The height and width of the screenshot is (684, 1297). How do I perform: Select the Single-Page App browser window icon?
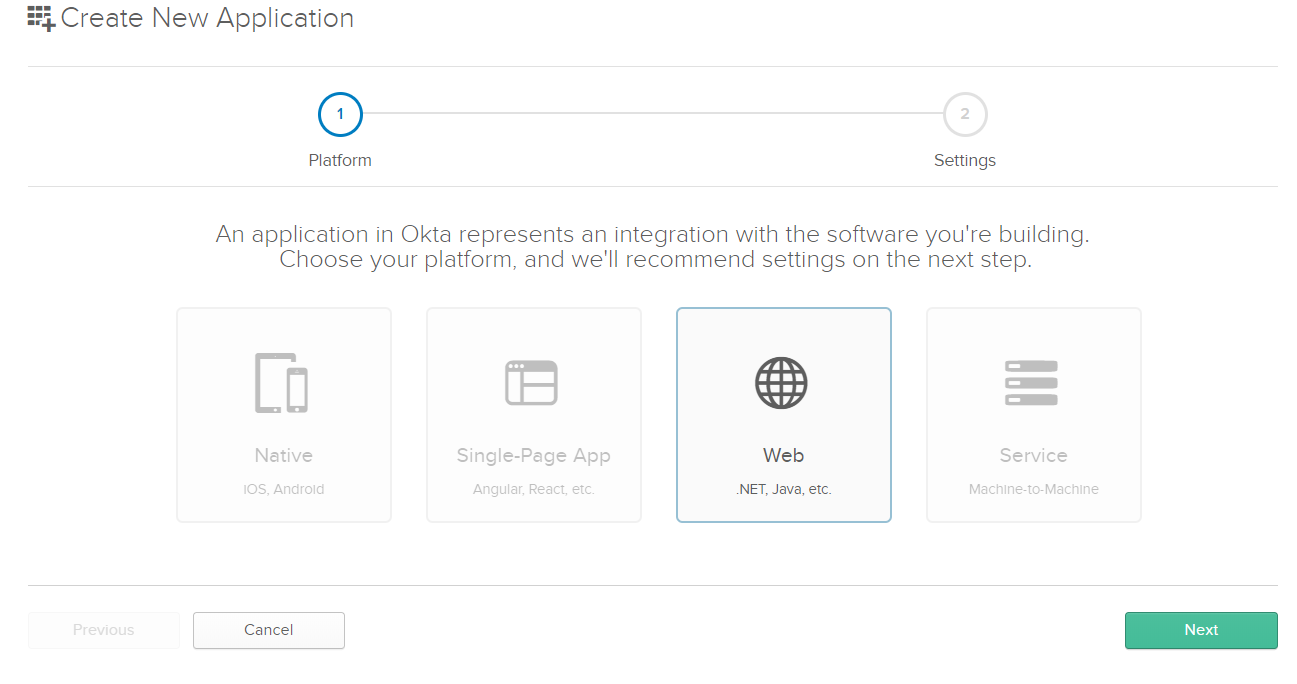click(x=531, y=382)
